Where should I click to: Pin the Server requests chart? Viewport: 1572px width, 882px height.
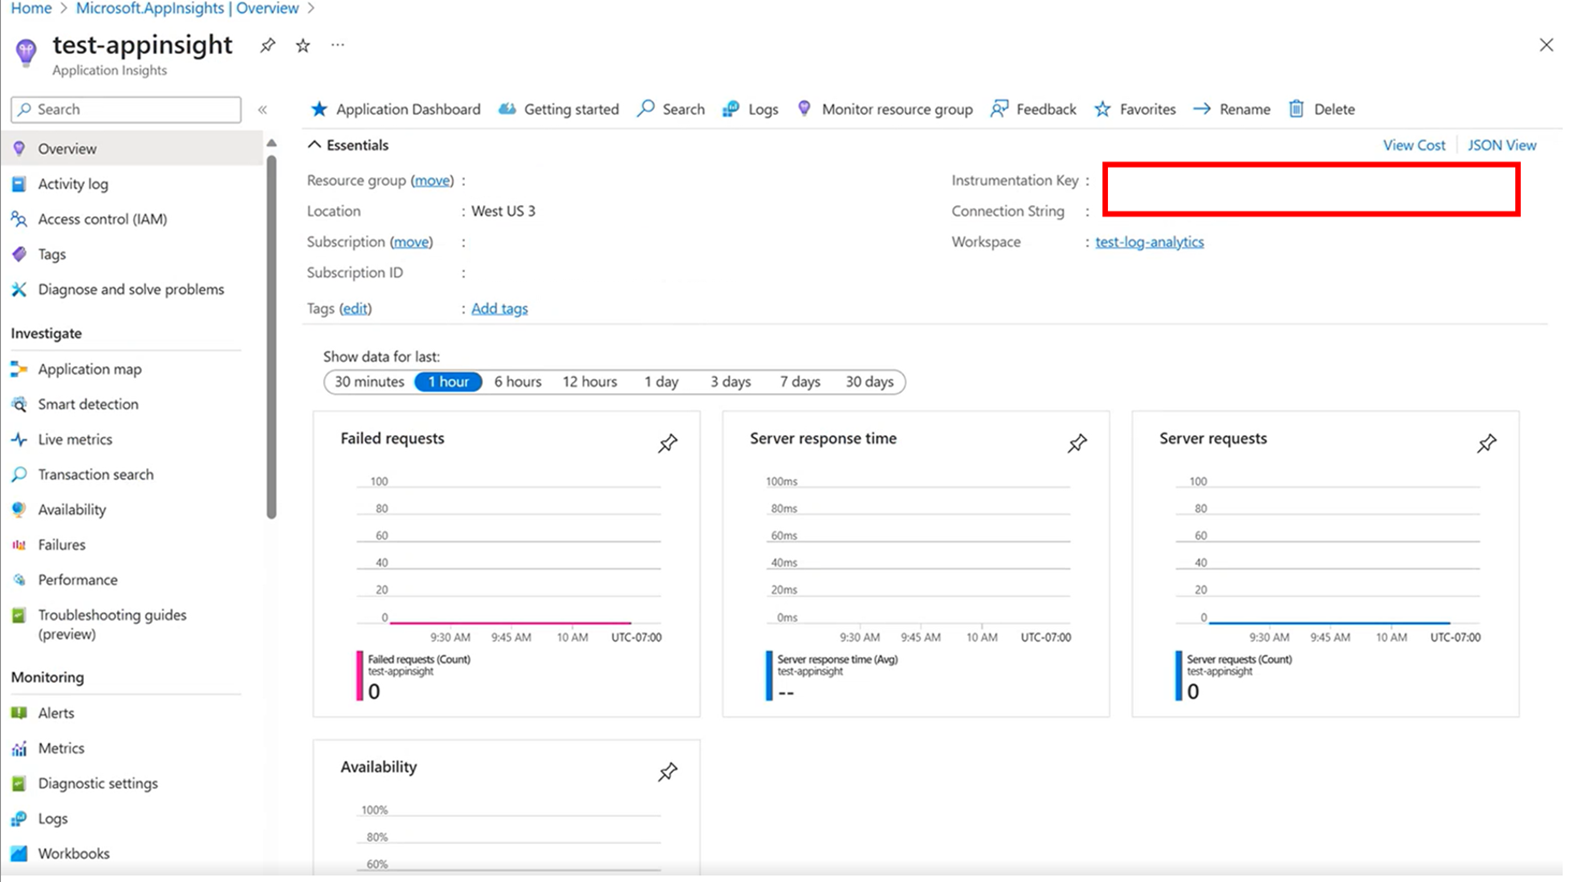point(1486,443)
